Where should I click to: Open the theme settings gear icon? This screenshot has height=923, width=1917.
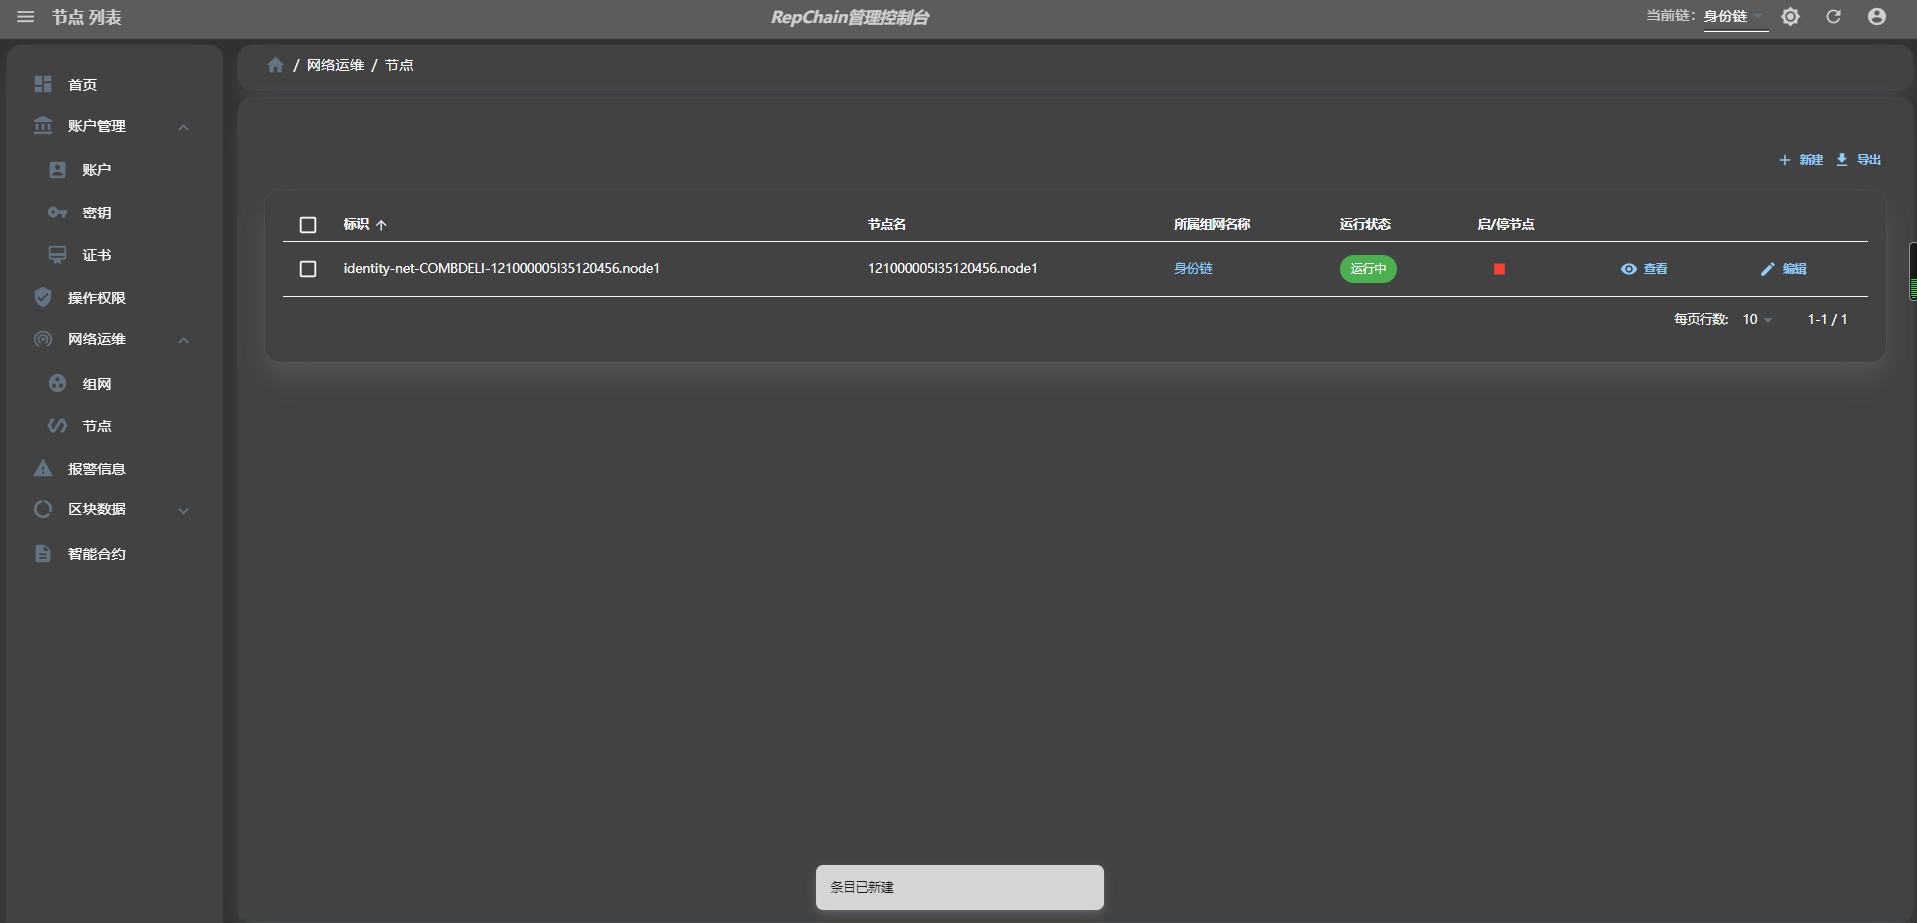1790,17
